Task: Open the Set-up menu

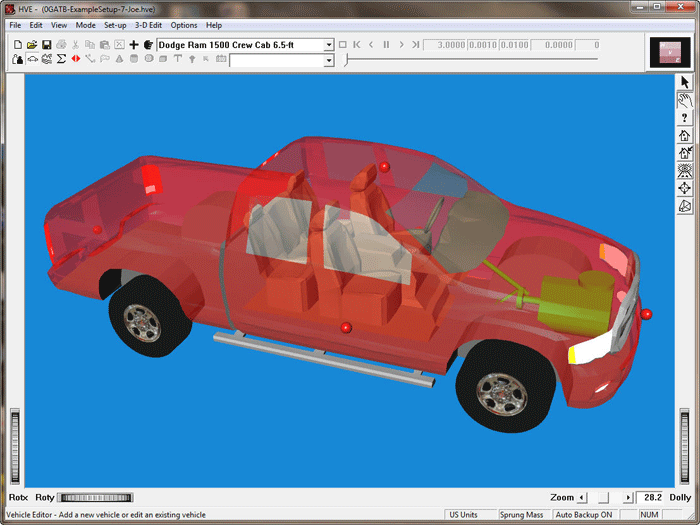Action: point(115,25)
